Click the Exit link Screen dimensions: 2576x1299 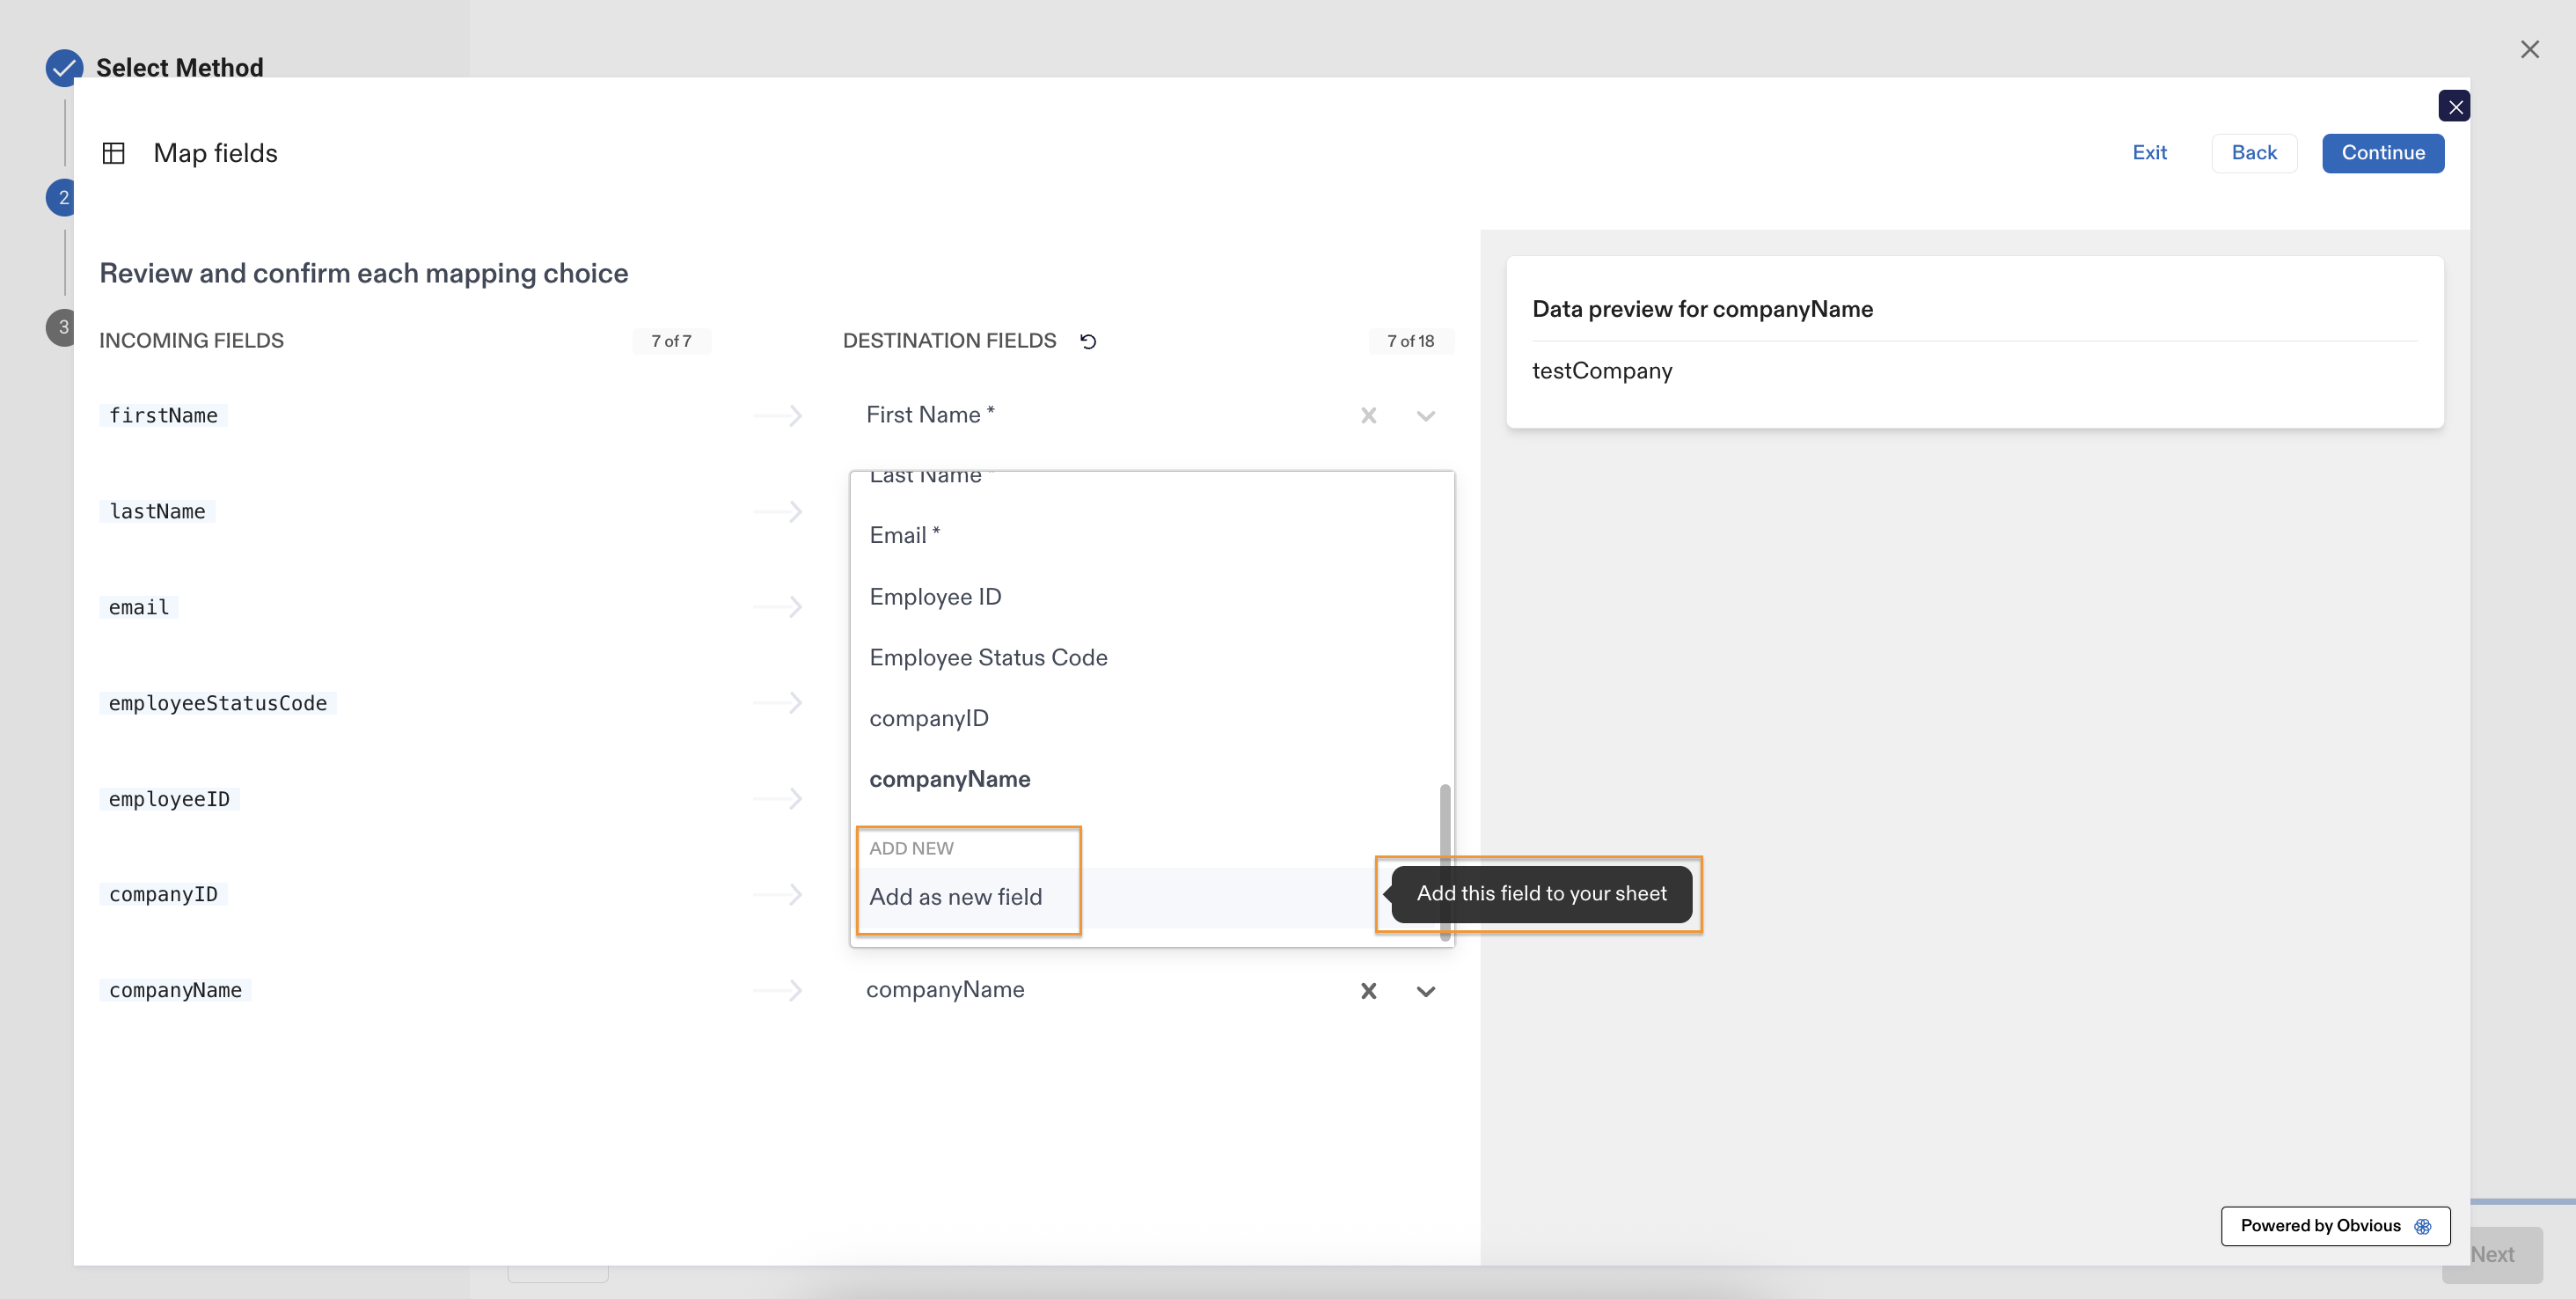coord(2149,153)
